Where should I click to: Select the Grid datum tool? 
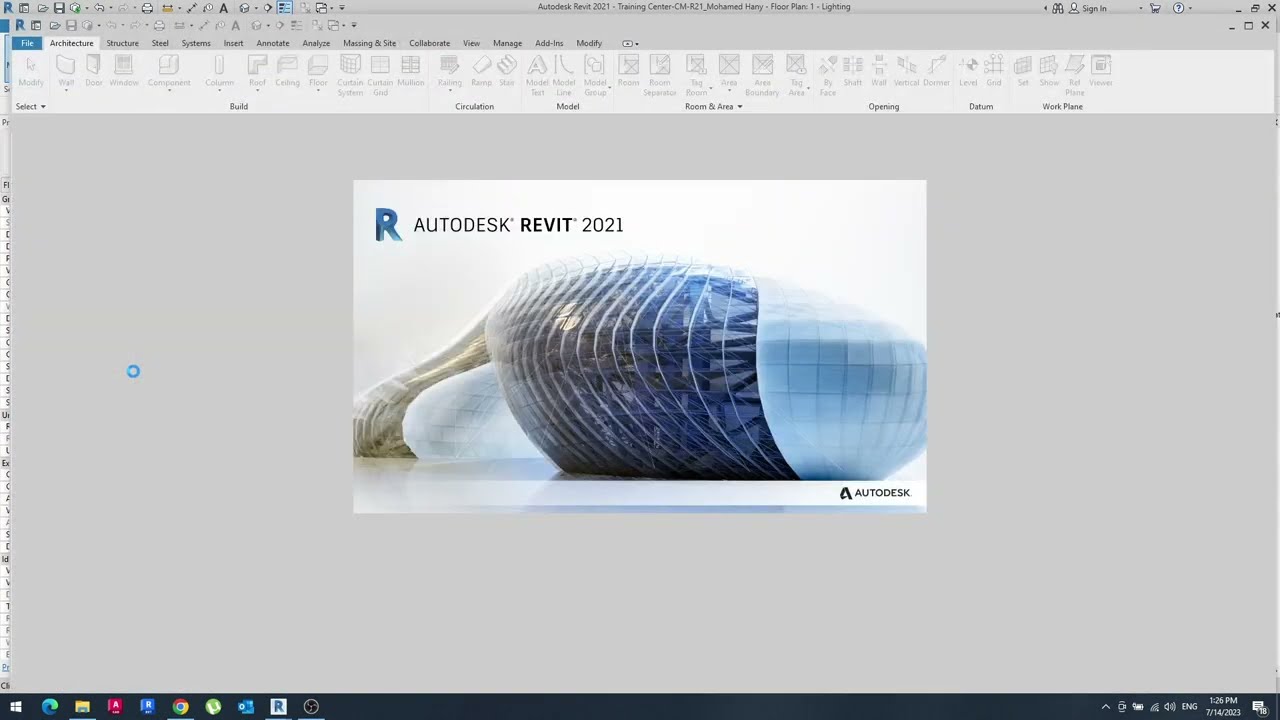(994, 71)
